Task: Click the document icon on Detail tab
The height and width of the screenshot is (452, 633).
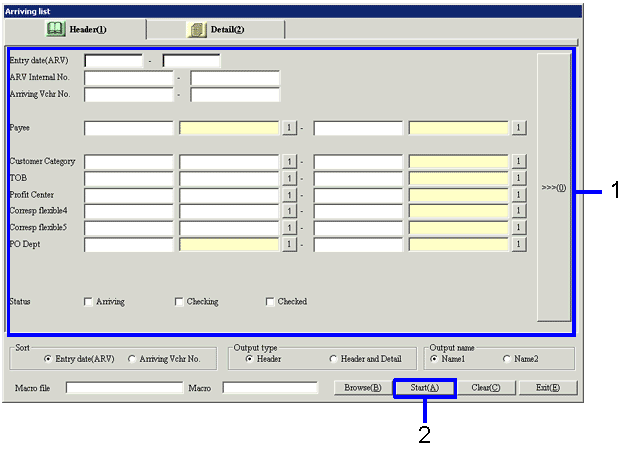Action: coord(196,30)
